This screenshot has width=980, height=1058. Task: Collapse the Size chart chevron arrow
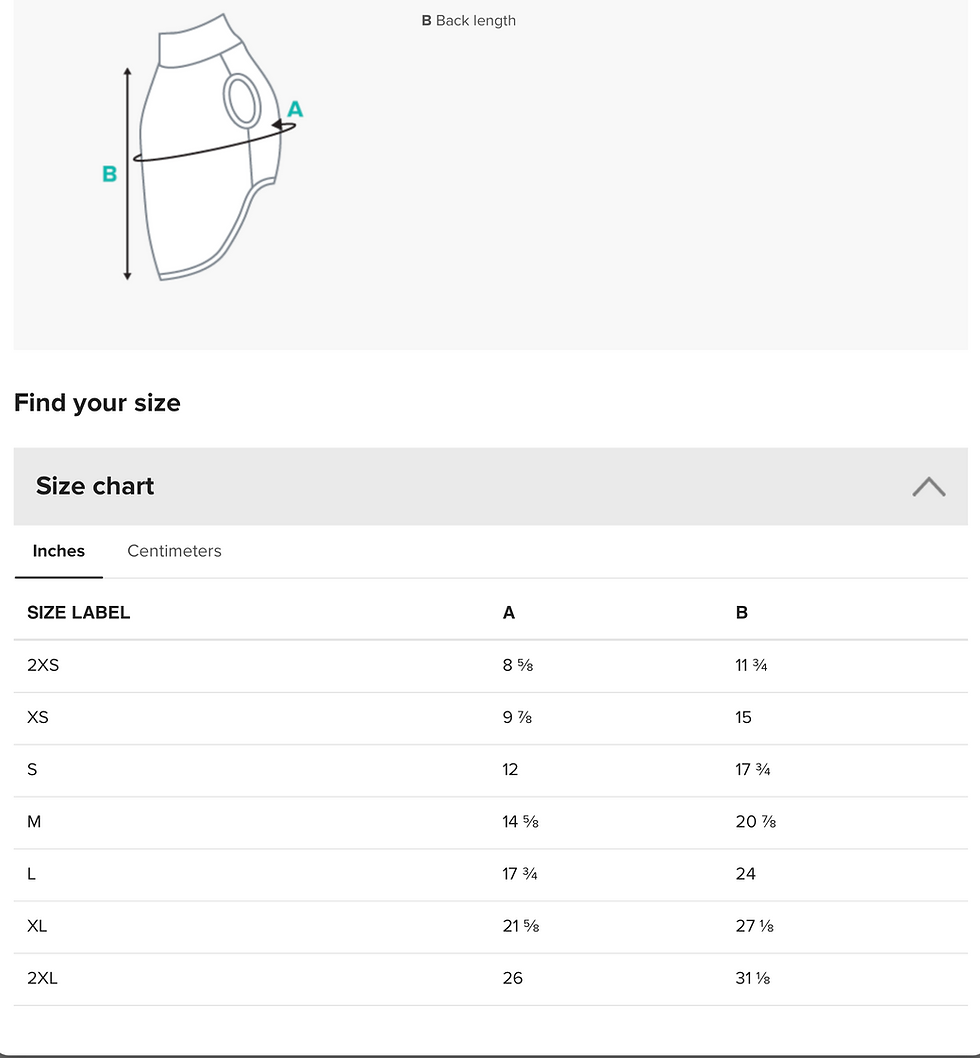point(929,486)
